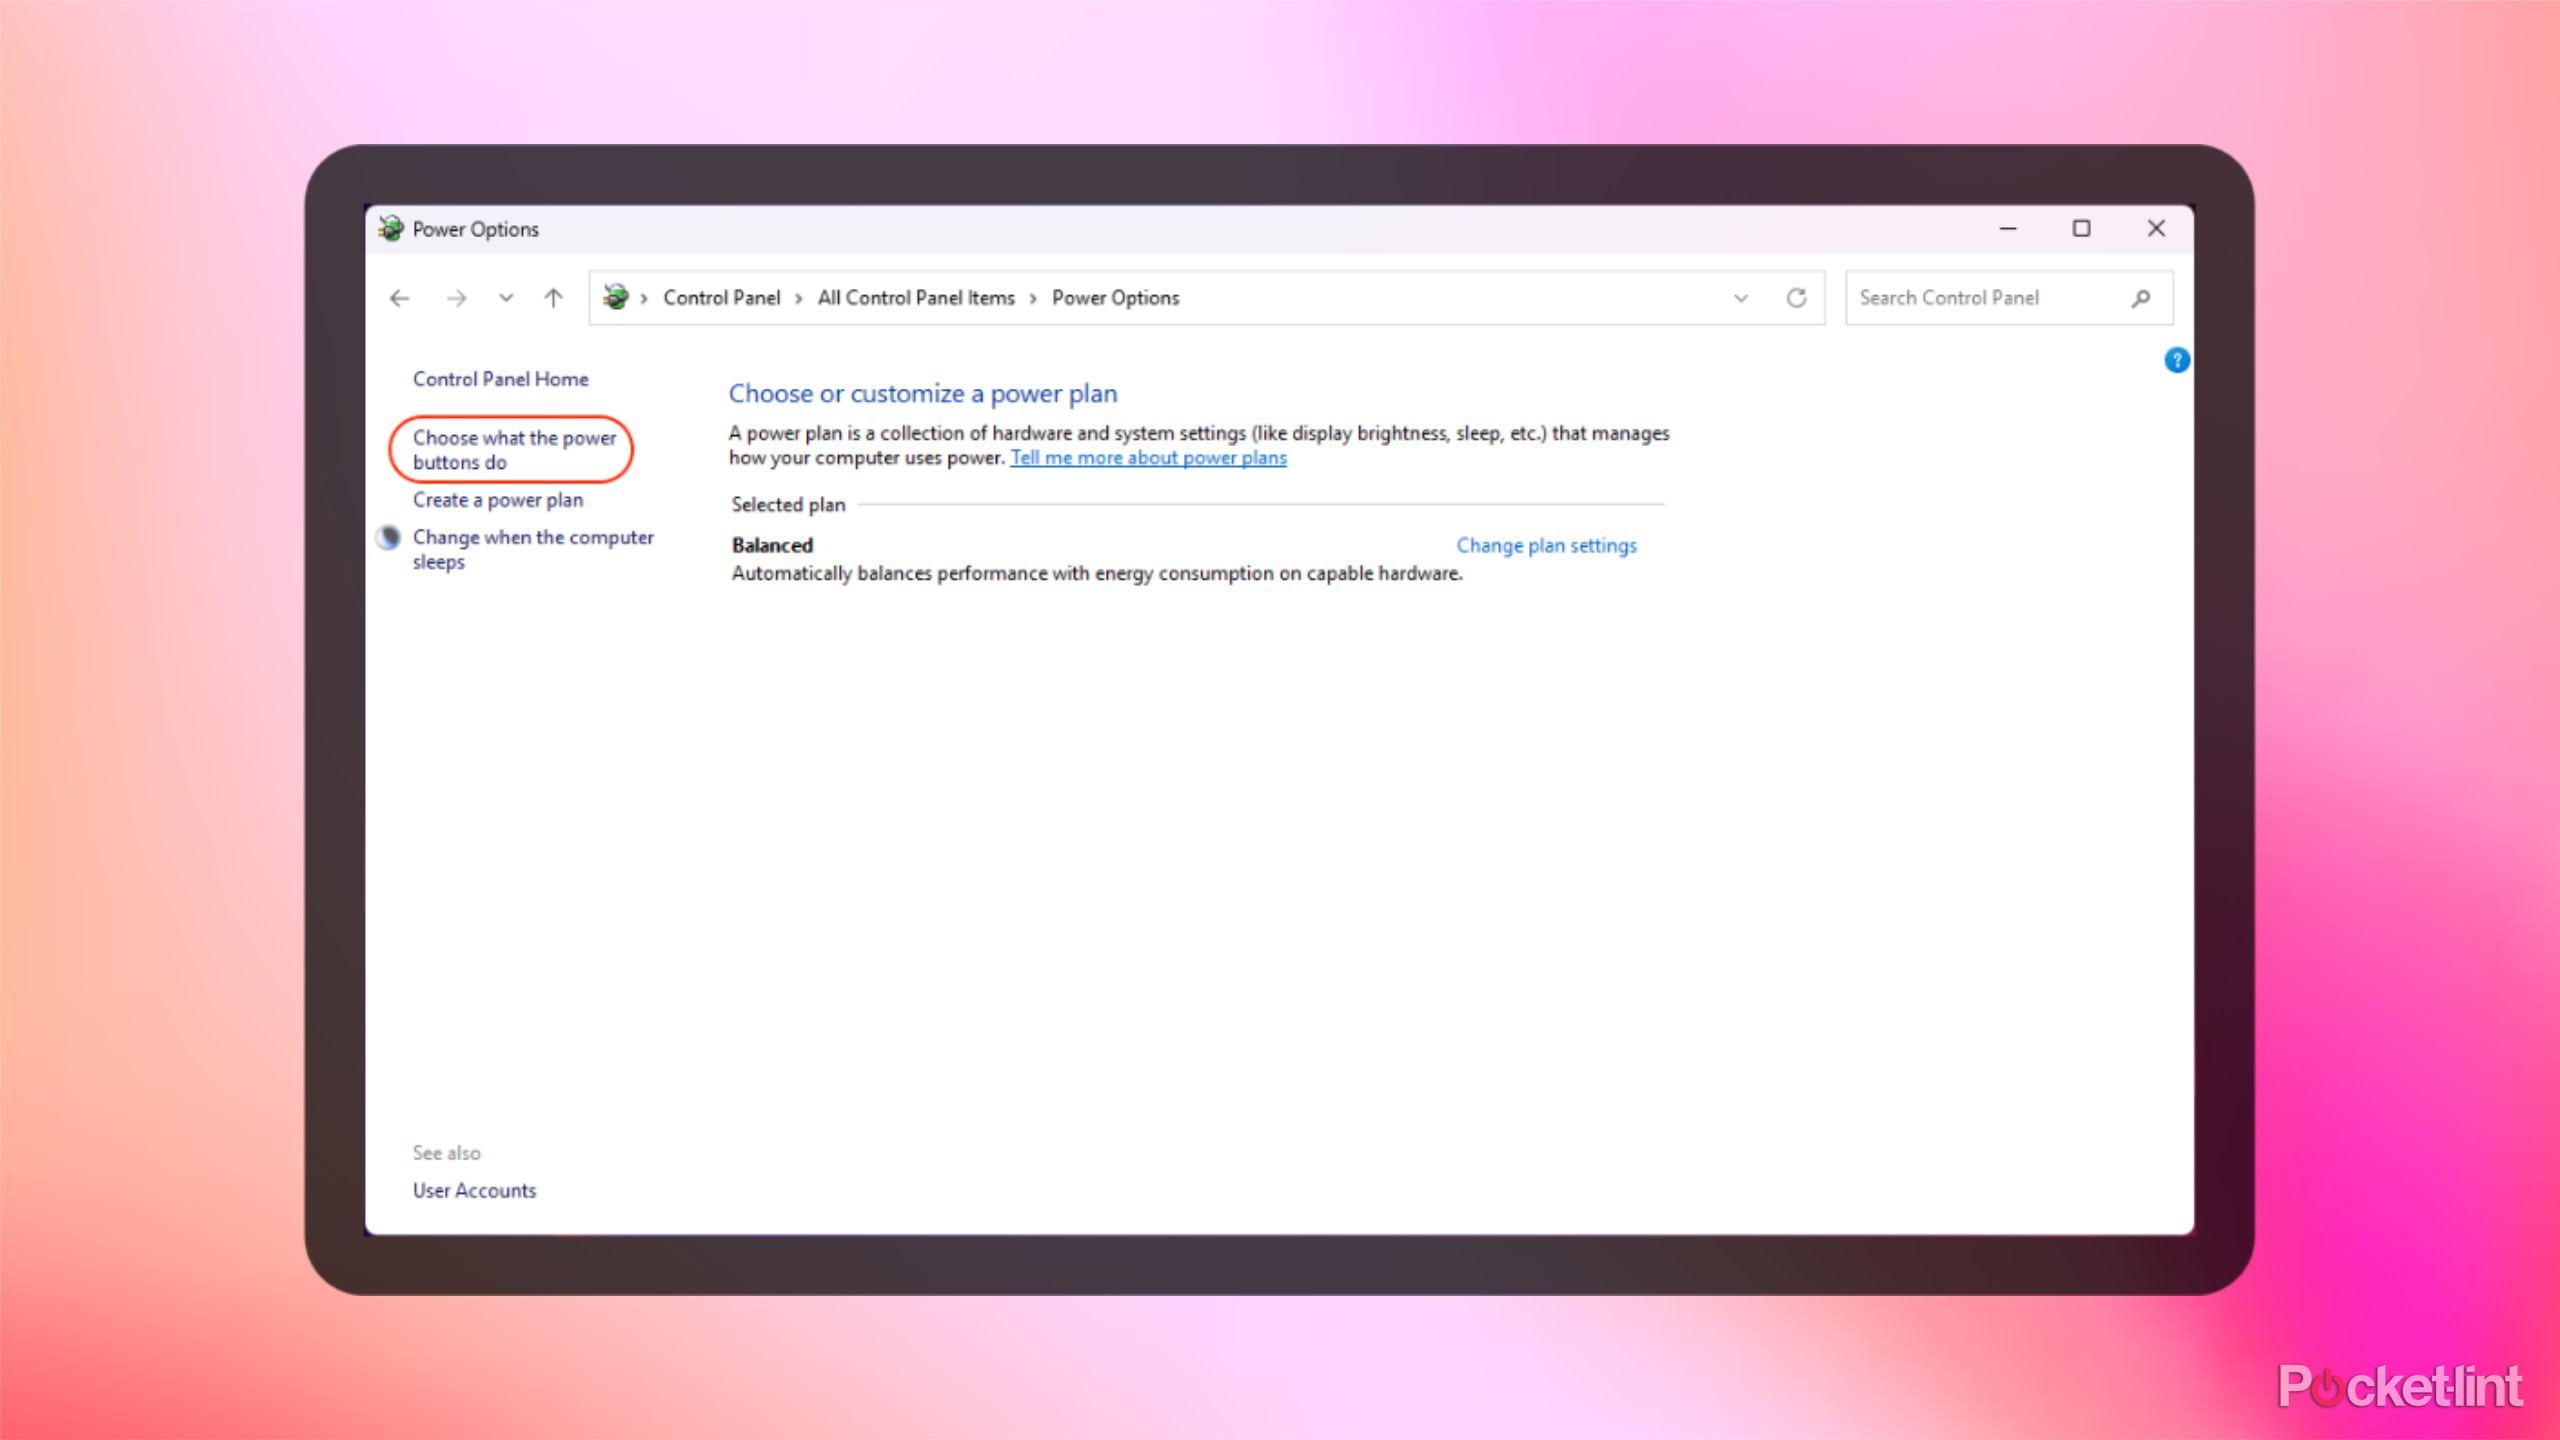
Task: Click the search magnifier icon
Action: click(x=2141, y=298)
